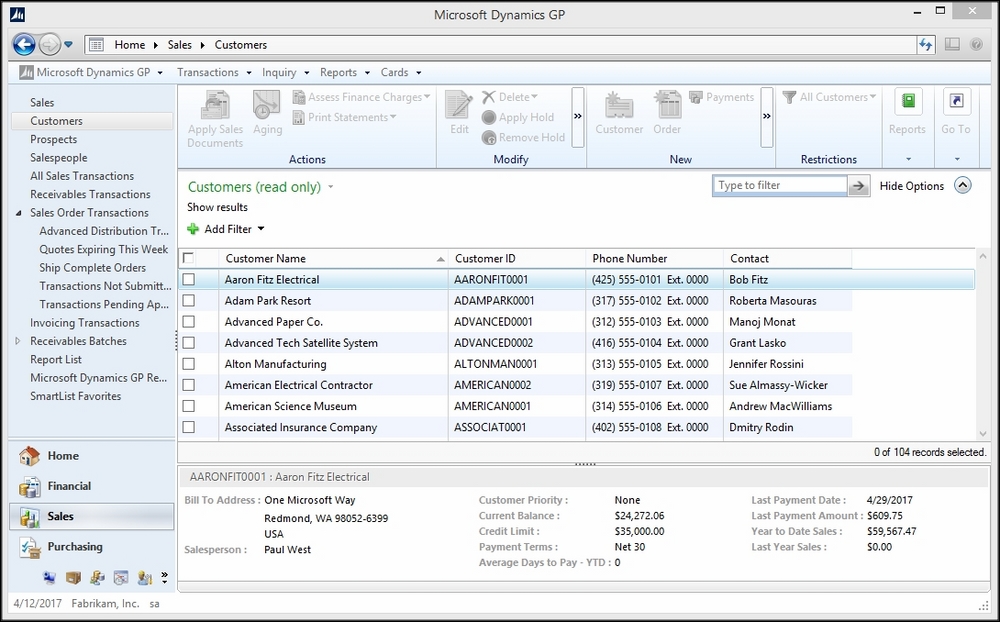This screenshot has width=1000, height=622.
Task: Open the Purchasing navigation pane button
Action: click(x=91, y=547)
